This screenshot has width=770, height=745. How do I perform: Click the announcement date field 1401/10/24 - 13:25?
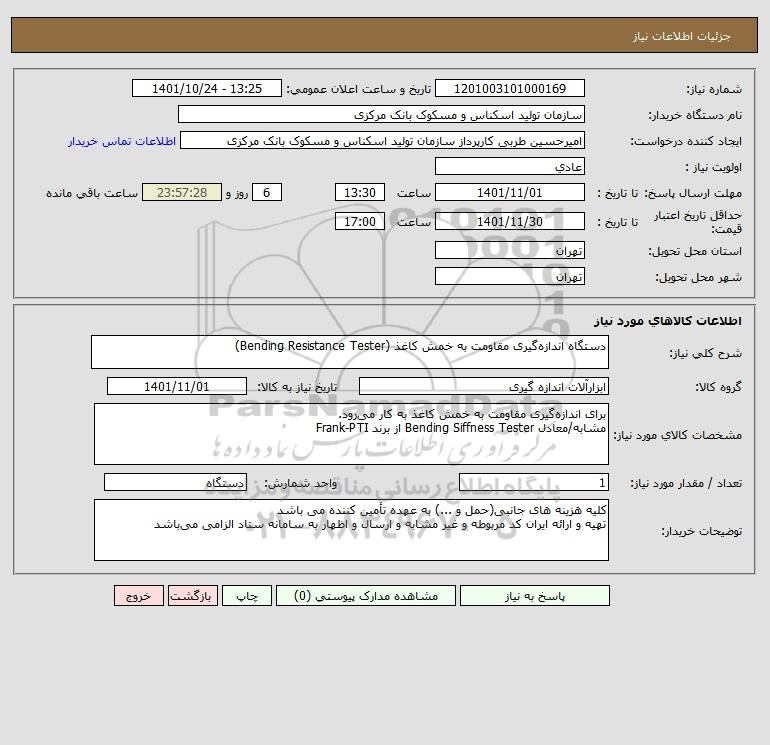click(207, 88)
